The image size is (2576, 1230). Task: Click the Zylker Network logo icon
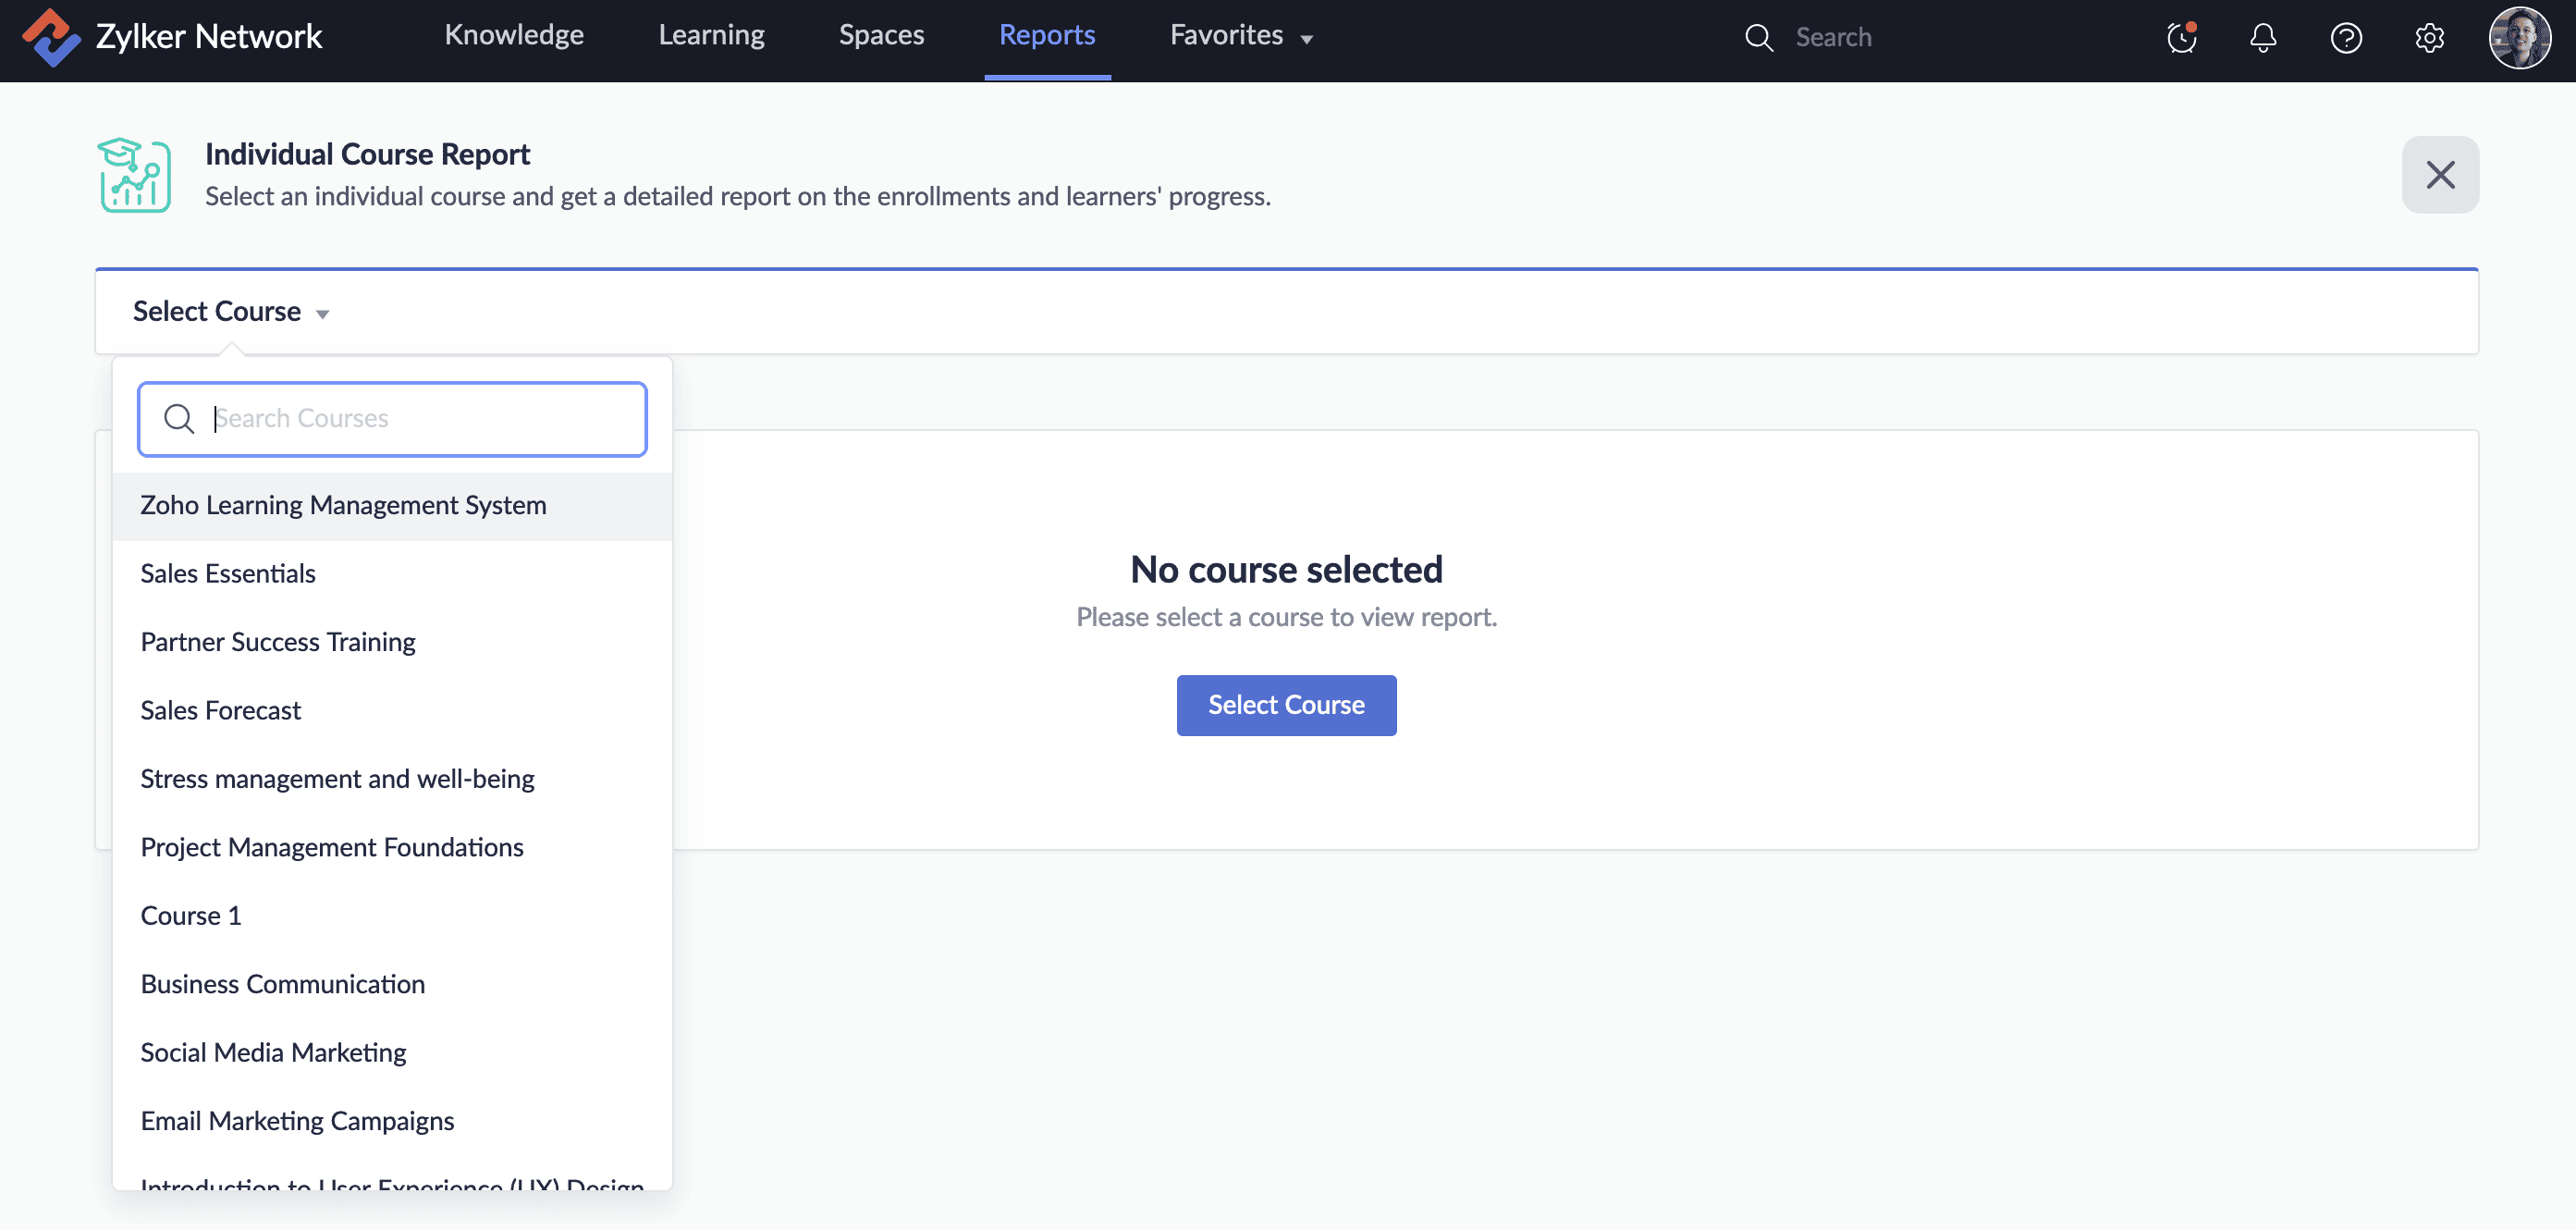point(50,37)
